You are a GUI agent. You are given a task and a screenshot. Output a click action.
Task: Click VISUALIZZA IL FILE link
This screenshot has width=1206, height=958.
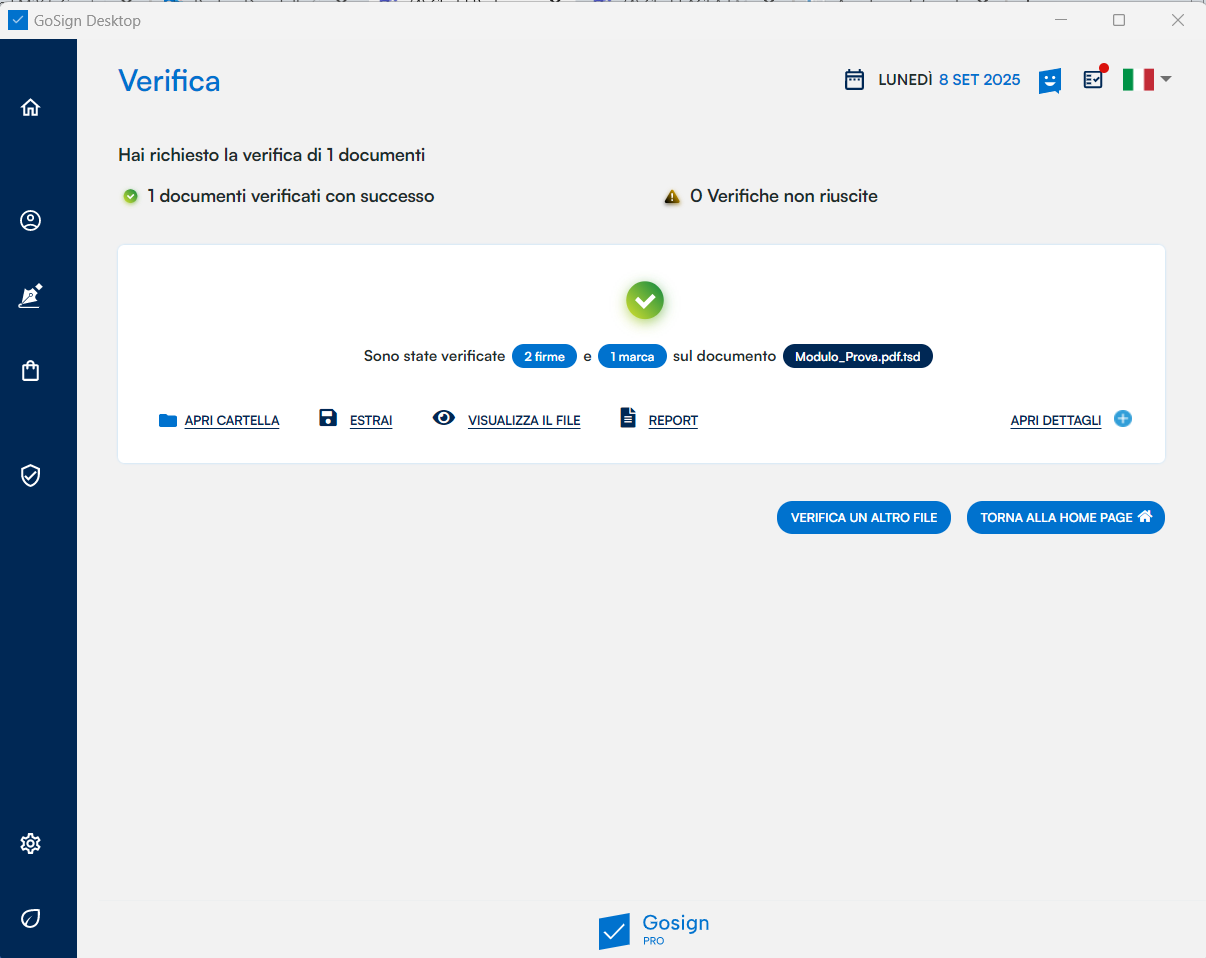click(x=523, y=421)
